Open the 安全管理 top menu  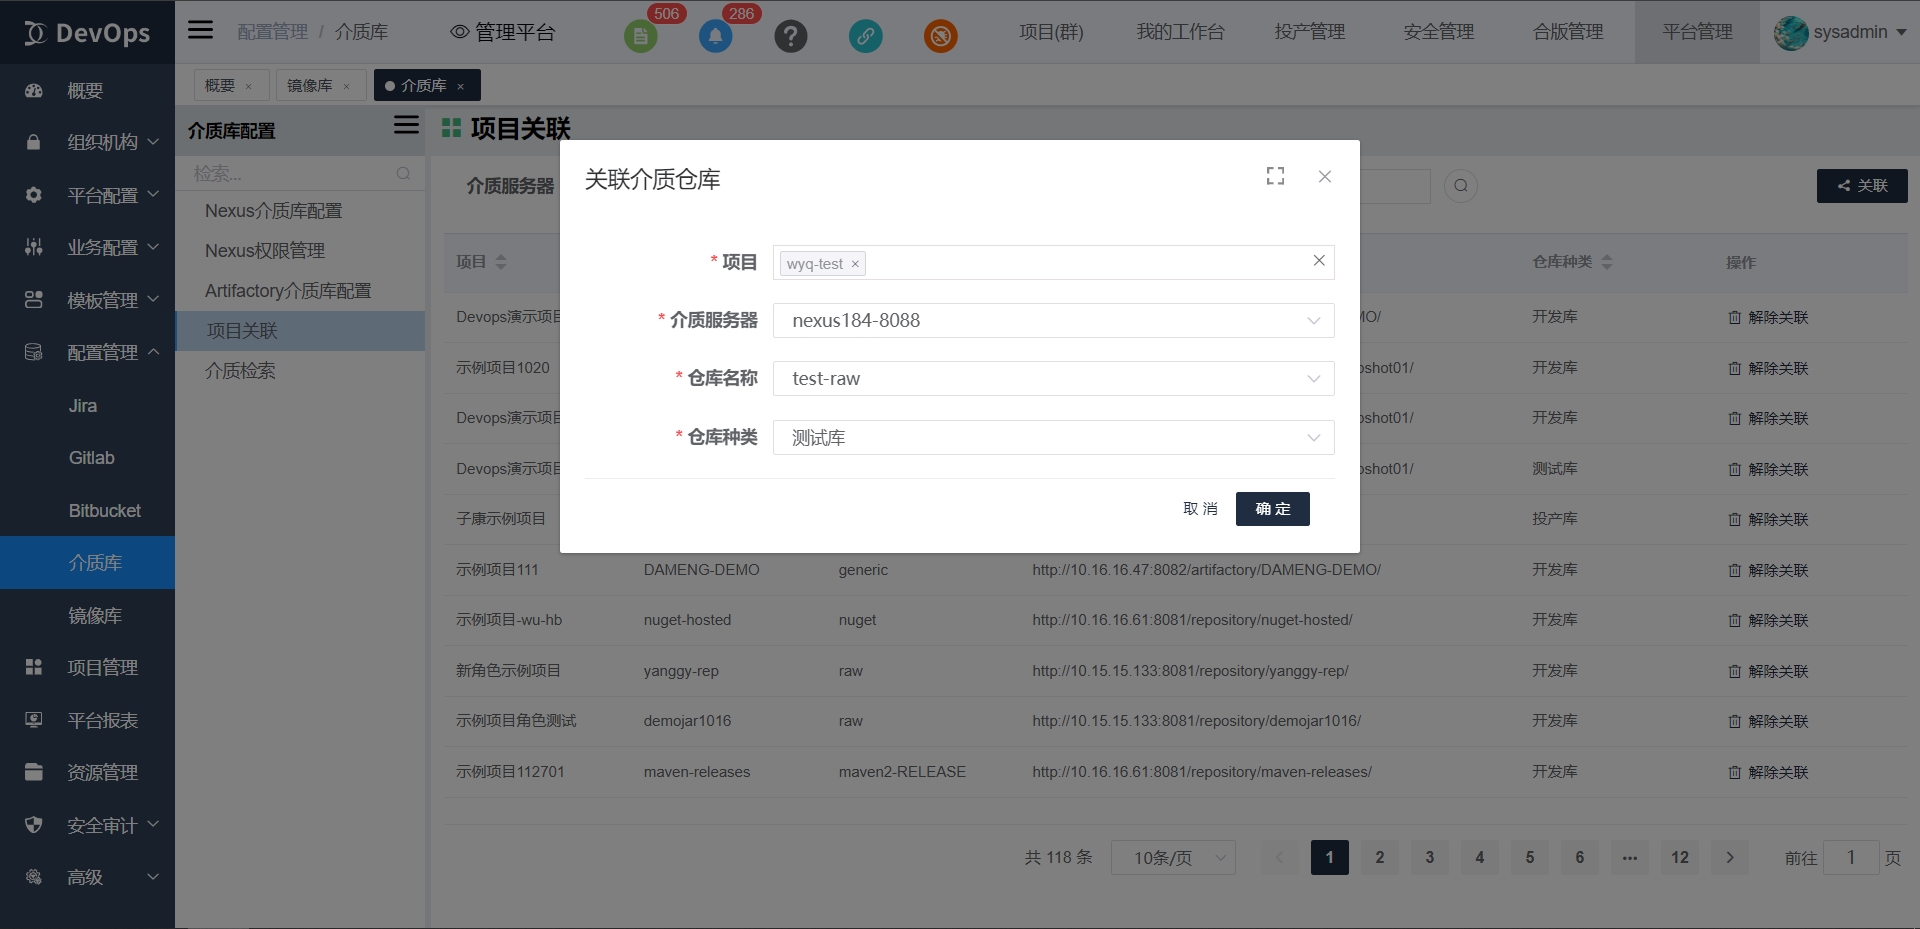coord(1438,32)
